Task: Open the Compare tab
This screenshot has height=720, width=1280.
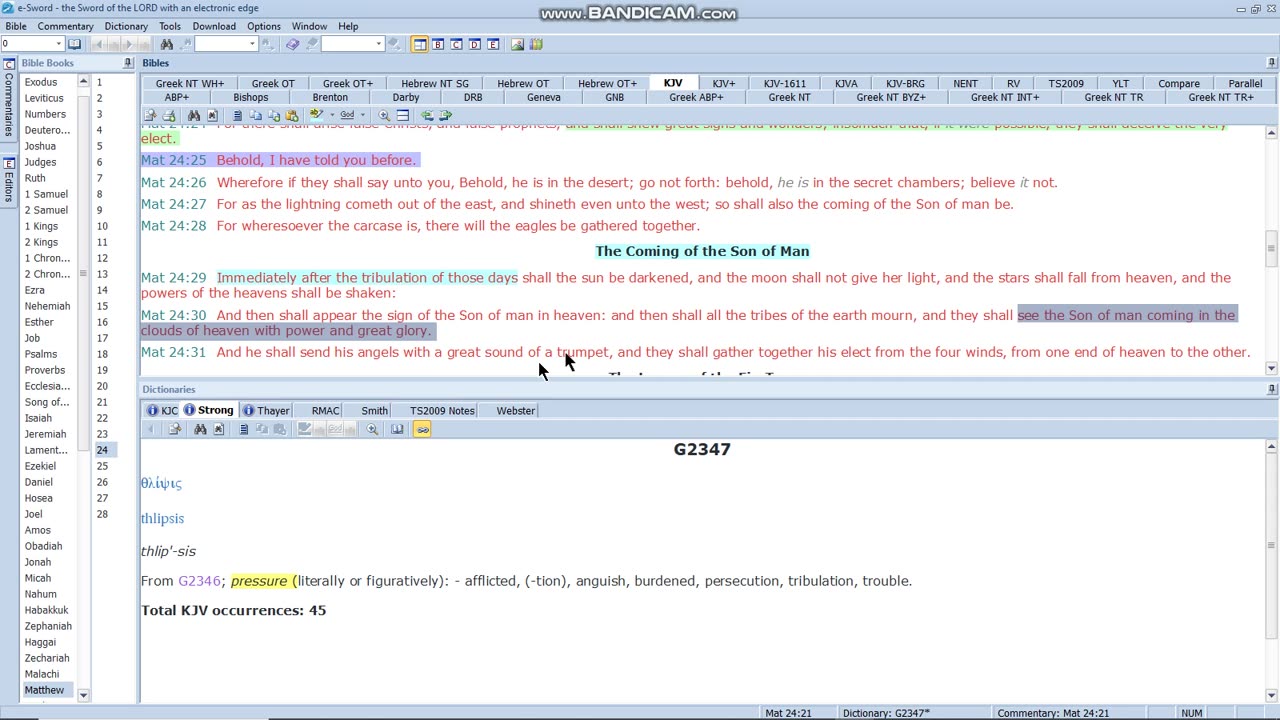Action: coord(1179,84)
